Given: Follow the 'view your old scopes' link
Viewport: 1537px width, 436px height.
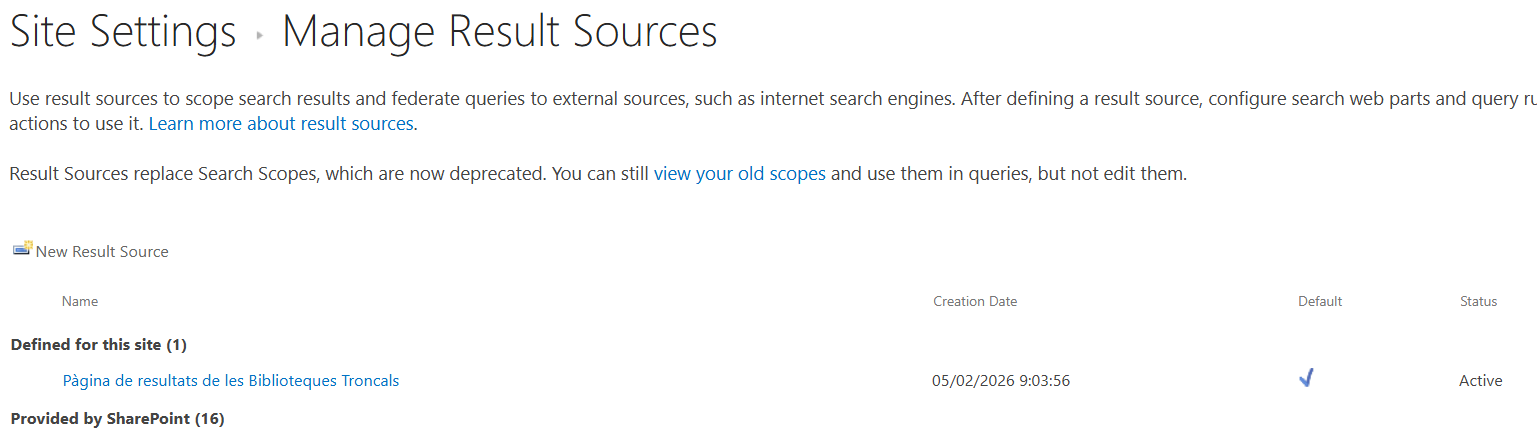Looking at the screenshot, I should pos(739,174).
